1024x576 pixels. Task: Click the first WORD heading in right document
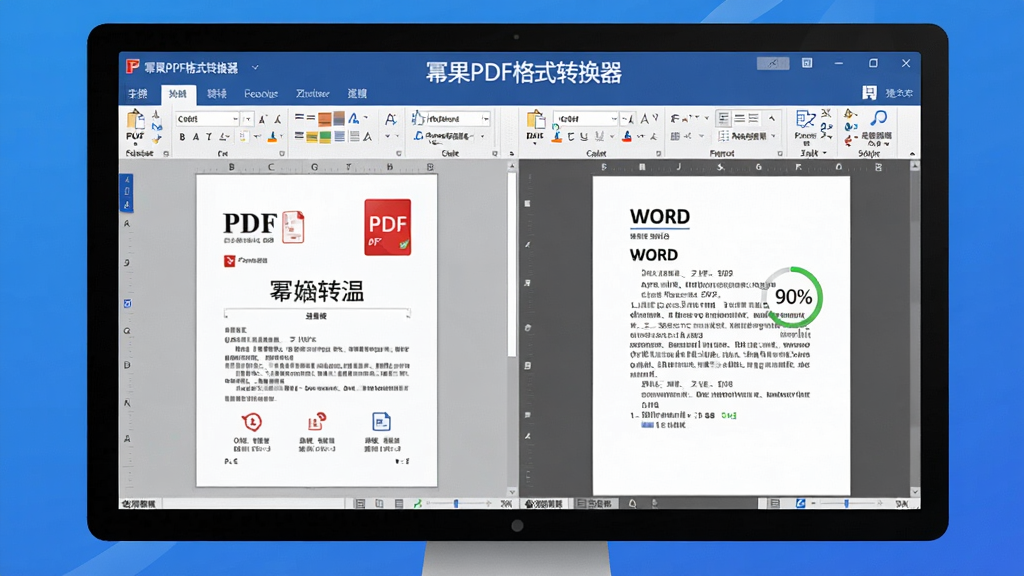(660, 217)
